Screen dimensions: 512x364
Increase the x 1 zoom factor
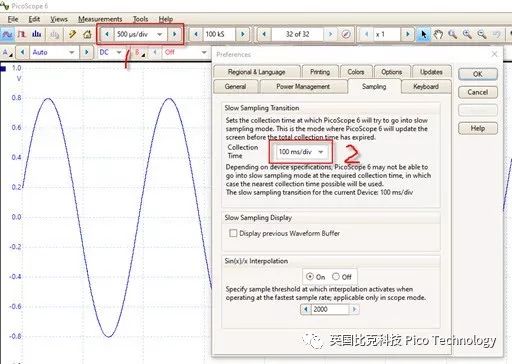point(407,34)
